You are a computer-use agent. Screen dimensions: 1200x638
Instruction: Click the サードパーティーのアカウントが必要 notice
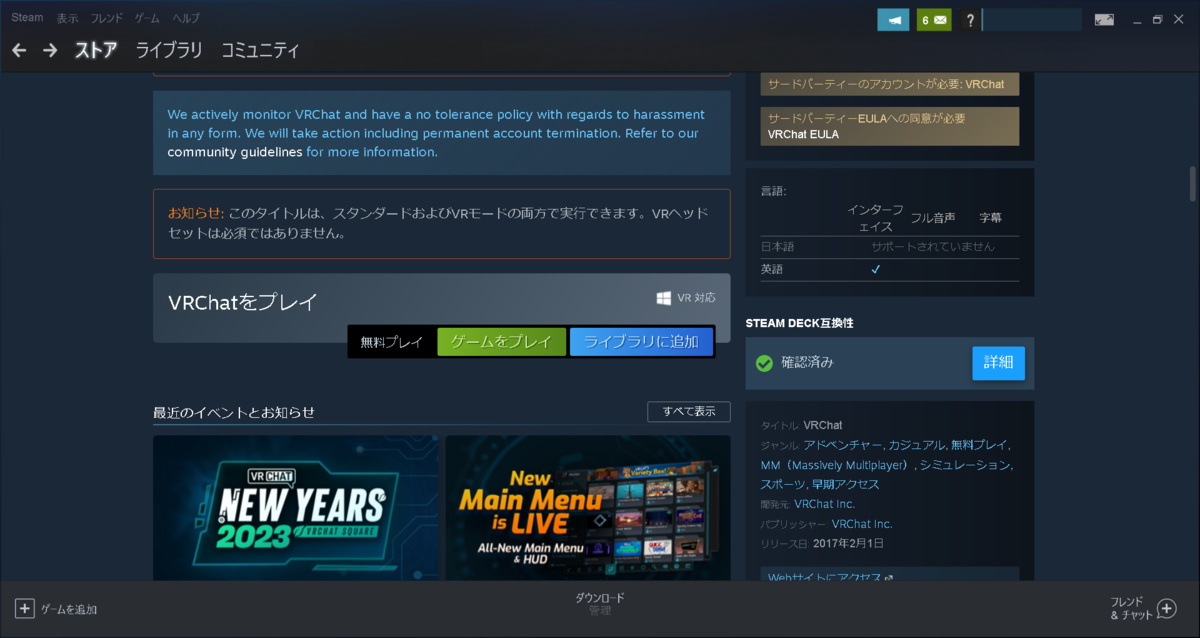coord(890,84)
